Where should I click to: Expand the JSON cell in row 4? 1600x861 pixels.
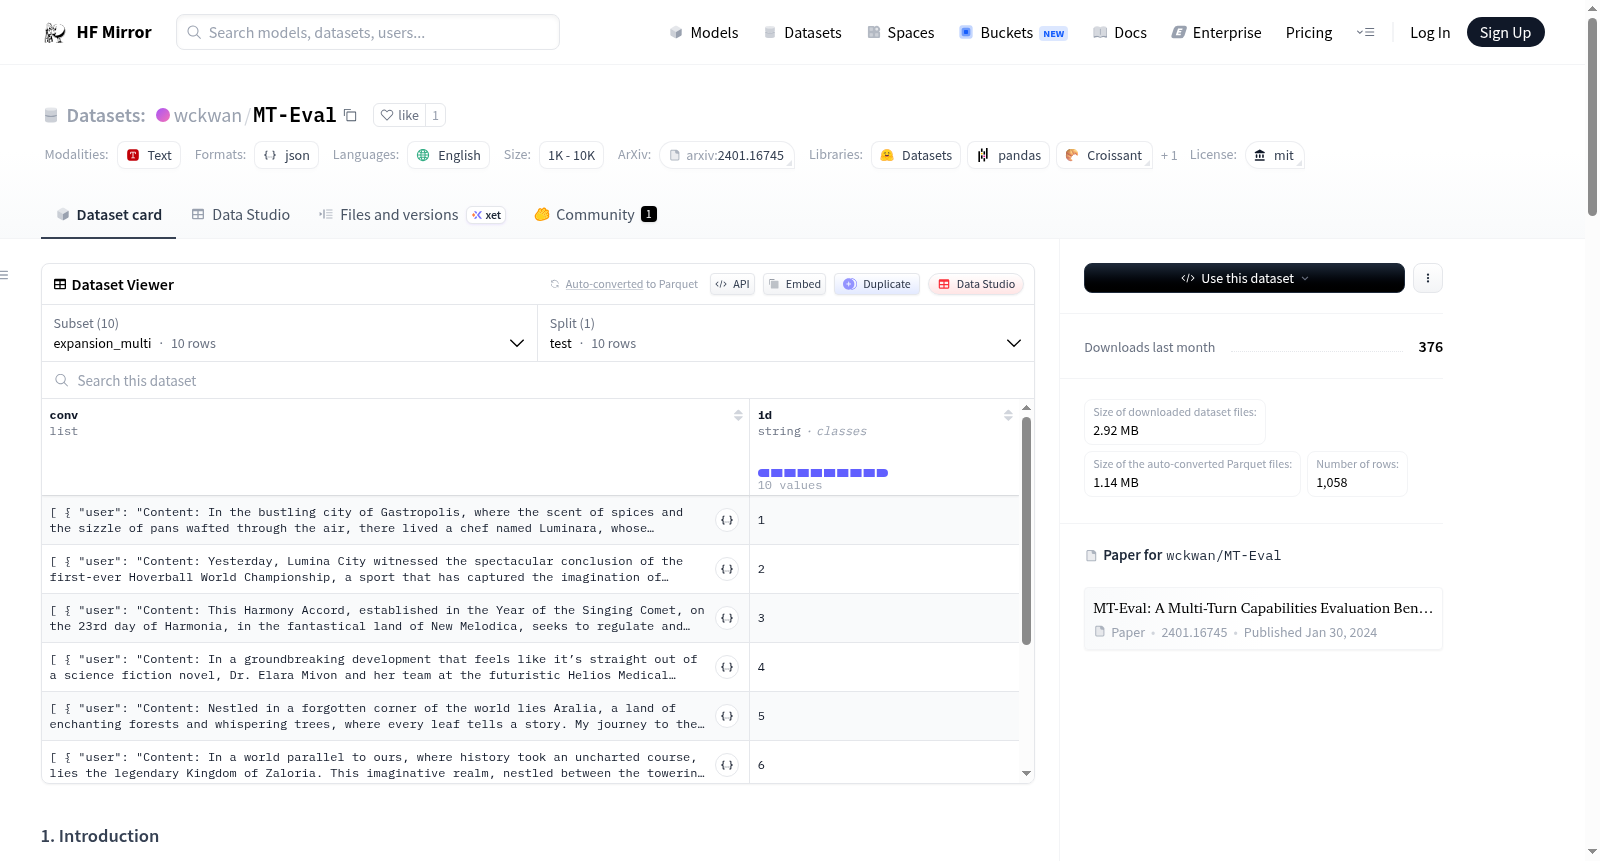[727, 667]
